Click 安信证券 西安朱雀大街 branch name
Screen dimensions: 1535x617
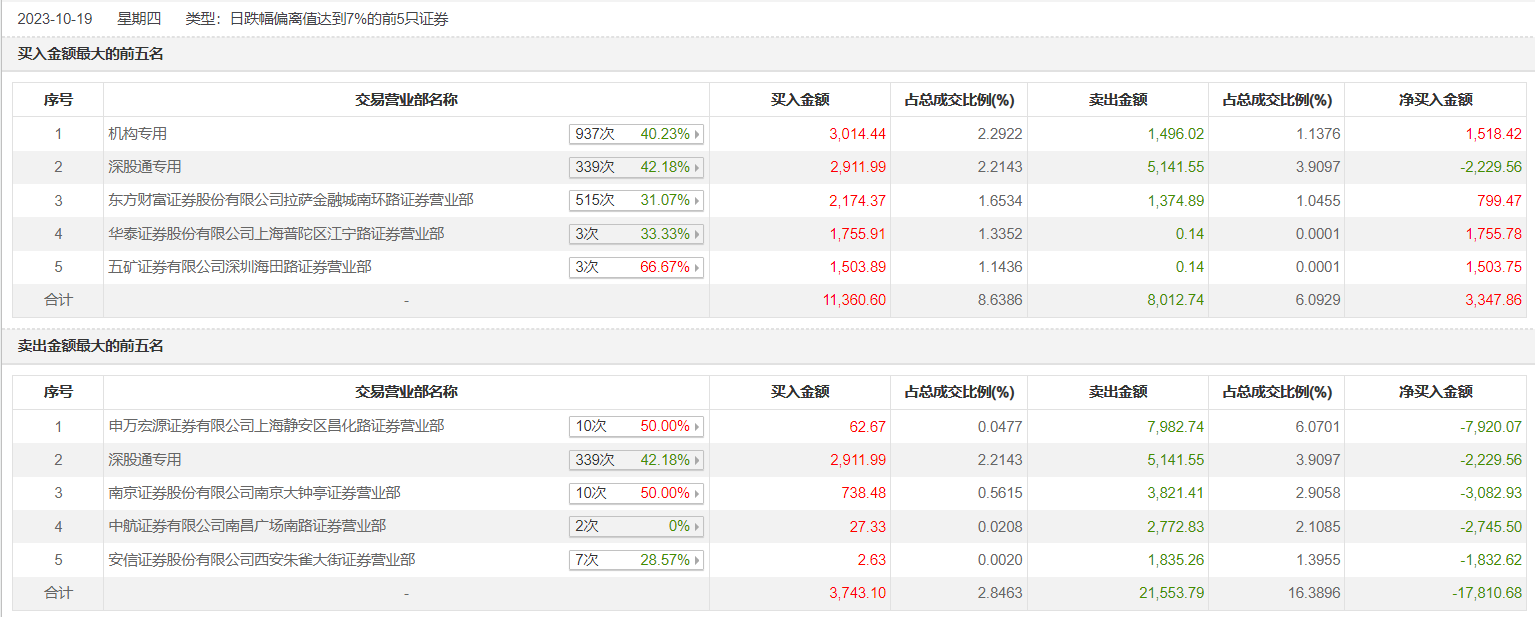pyautogui.click(x=261, y=560)
